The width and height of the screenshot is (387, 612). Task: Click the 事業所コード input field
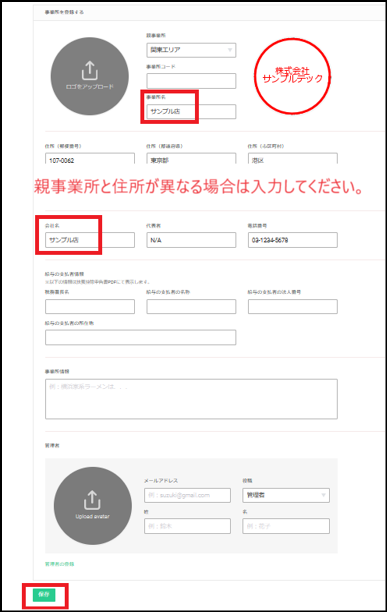pos(191,81)
